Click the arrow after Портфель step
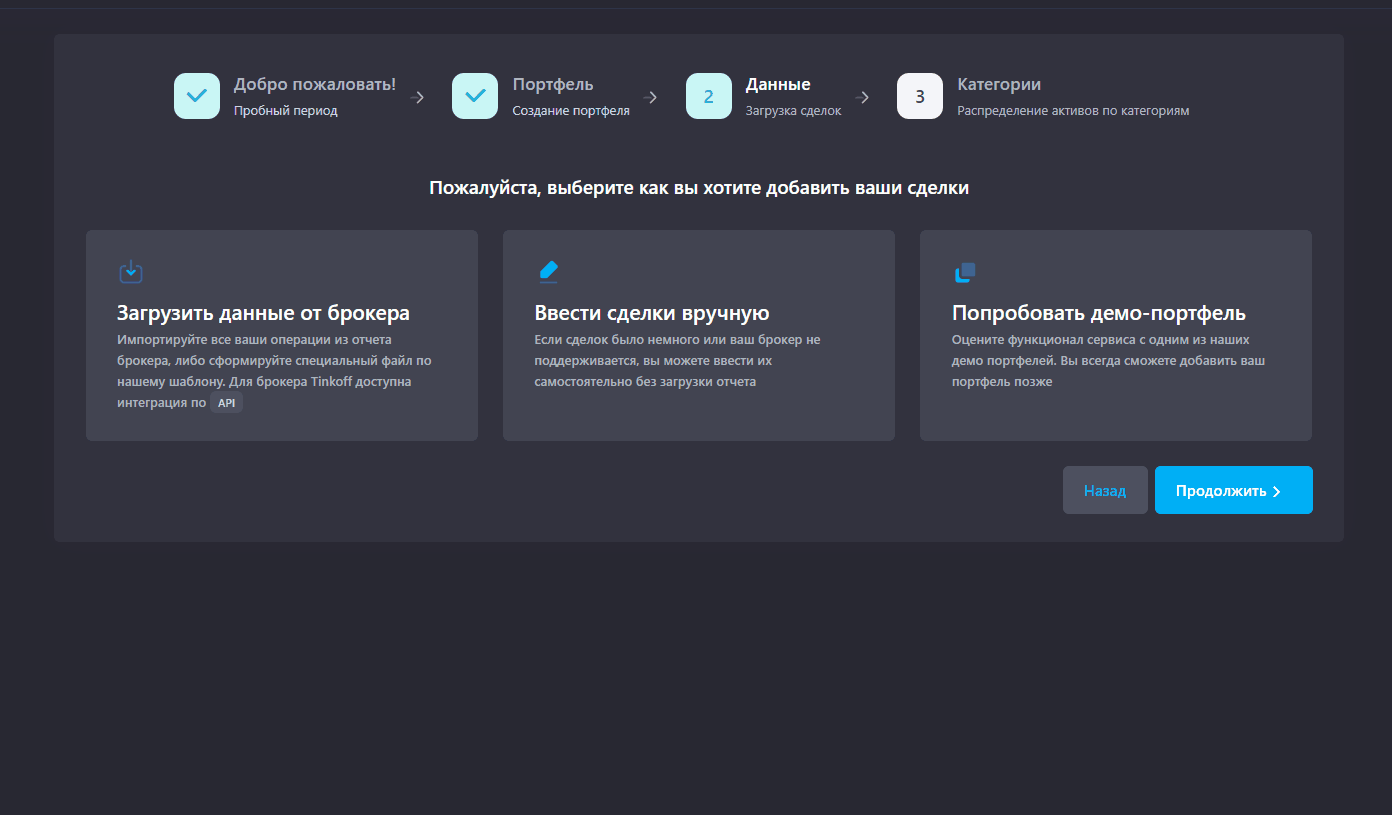 [651, 97]
